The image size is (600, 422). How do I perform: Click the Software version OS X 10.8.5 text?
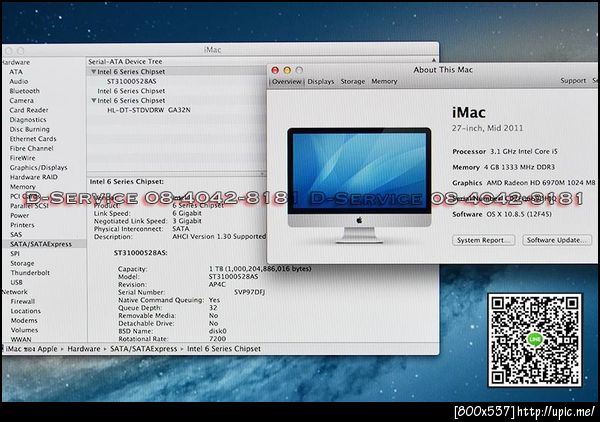pos(519,214)
